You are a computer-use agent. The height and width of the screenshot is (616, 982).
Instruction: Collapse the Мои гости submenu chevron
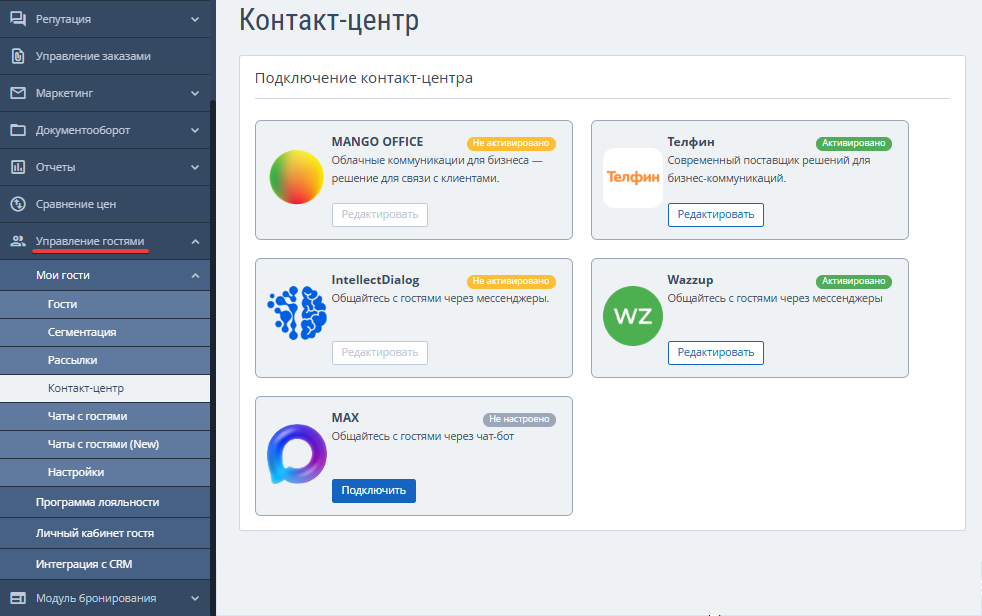(195, 275)
